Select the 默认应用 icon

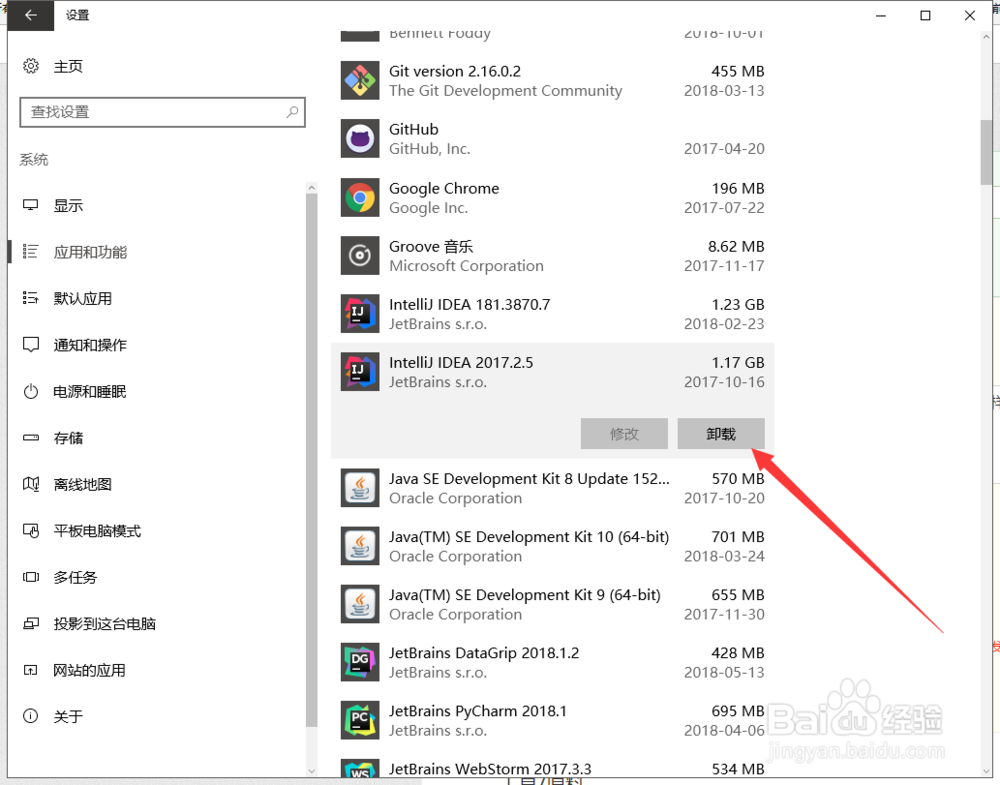pos(31,298)
